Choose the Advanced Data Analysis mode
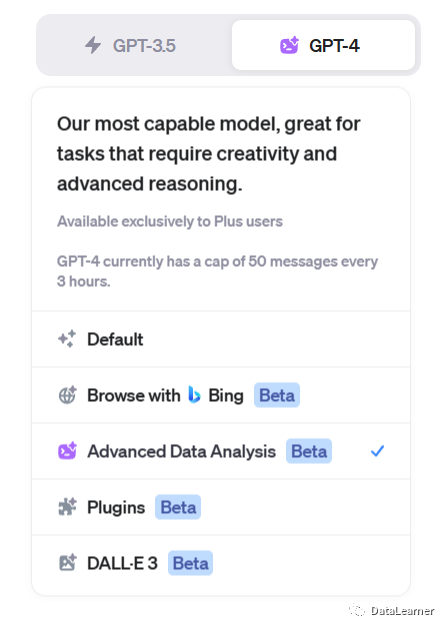 pos(221,451)
